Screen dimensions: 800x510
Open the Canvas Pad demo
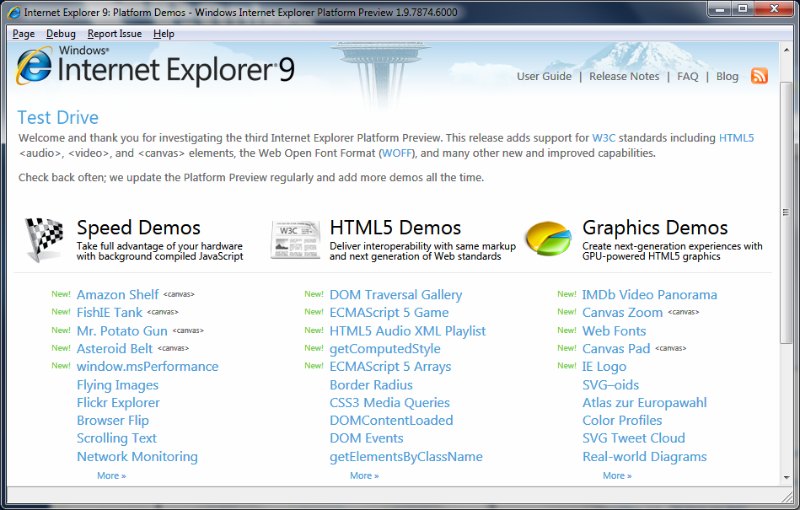(x=616, y=349)
